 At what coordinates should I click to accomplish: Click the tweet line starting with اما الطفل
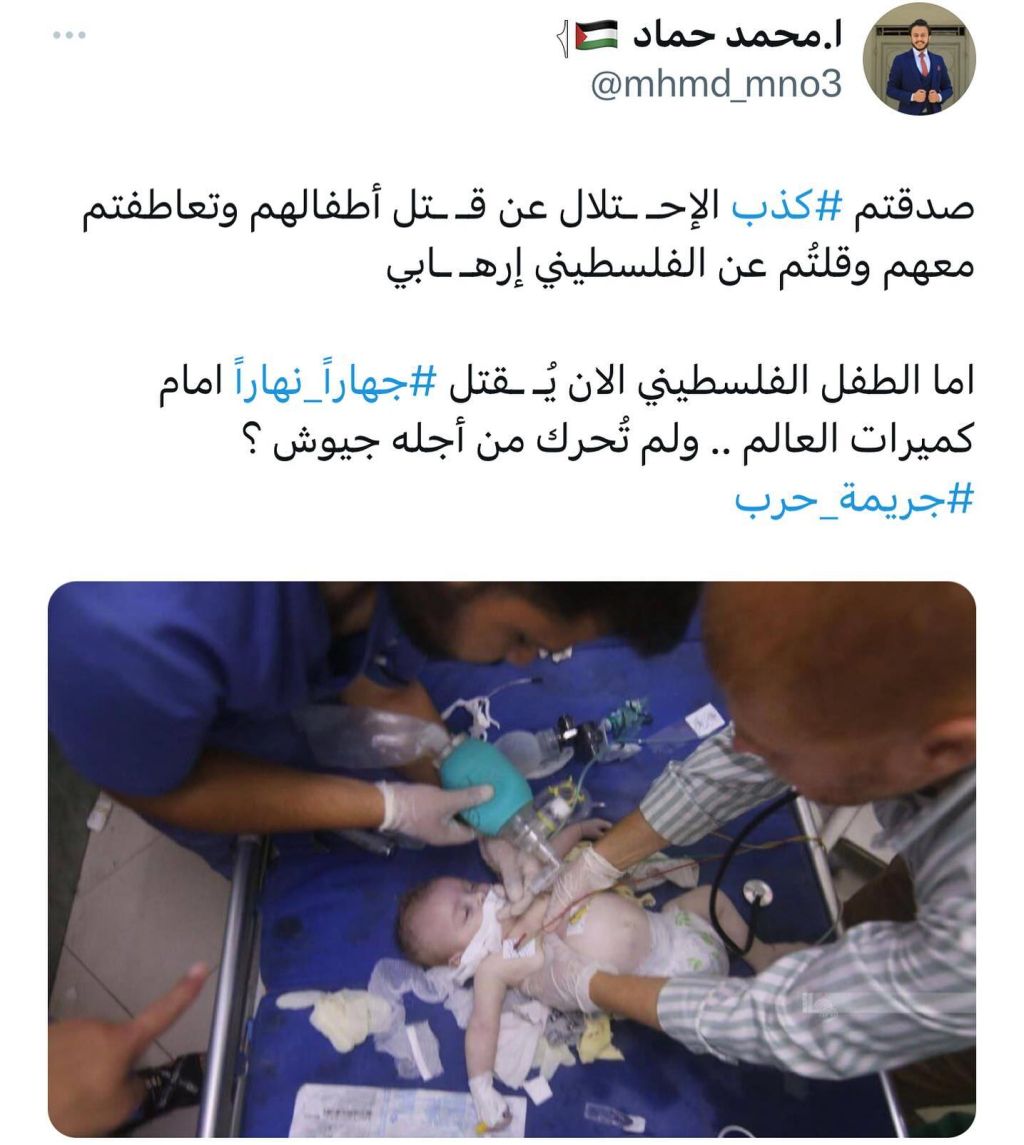click(567, 382)
